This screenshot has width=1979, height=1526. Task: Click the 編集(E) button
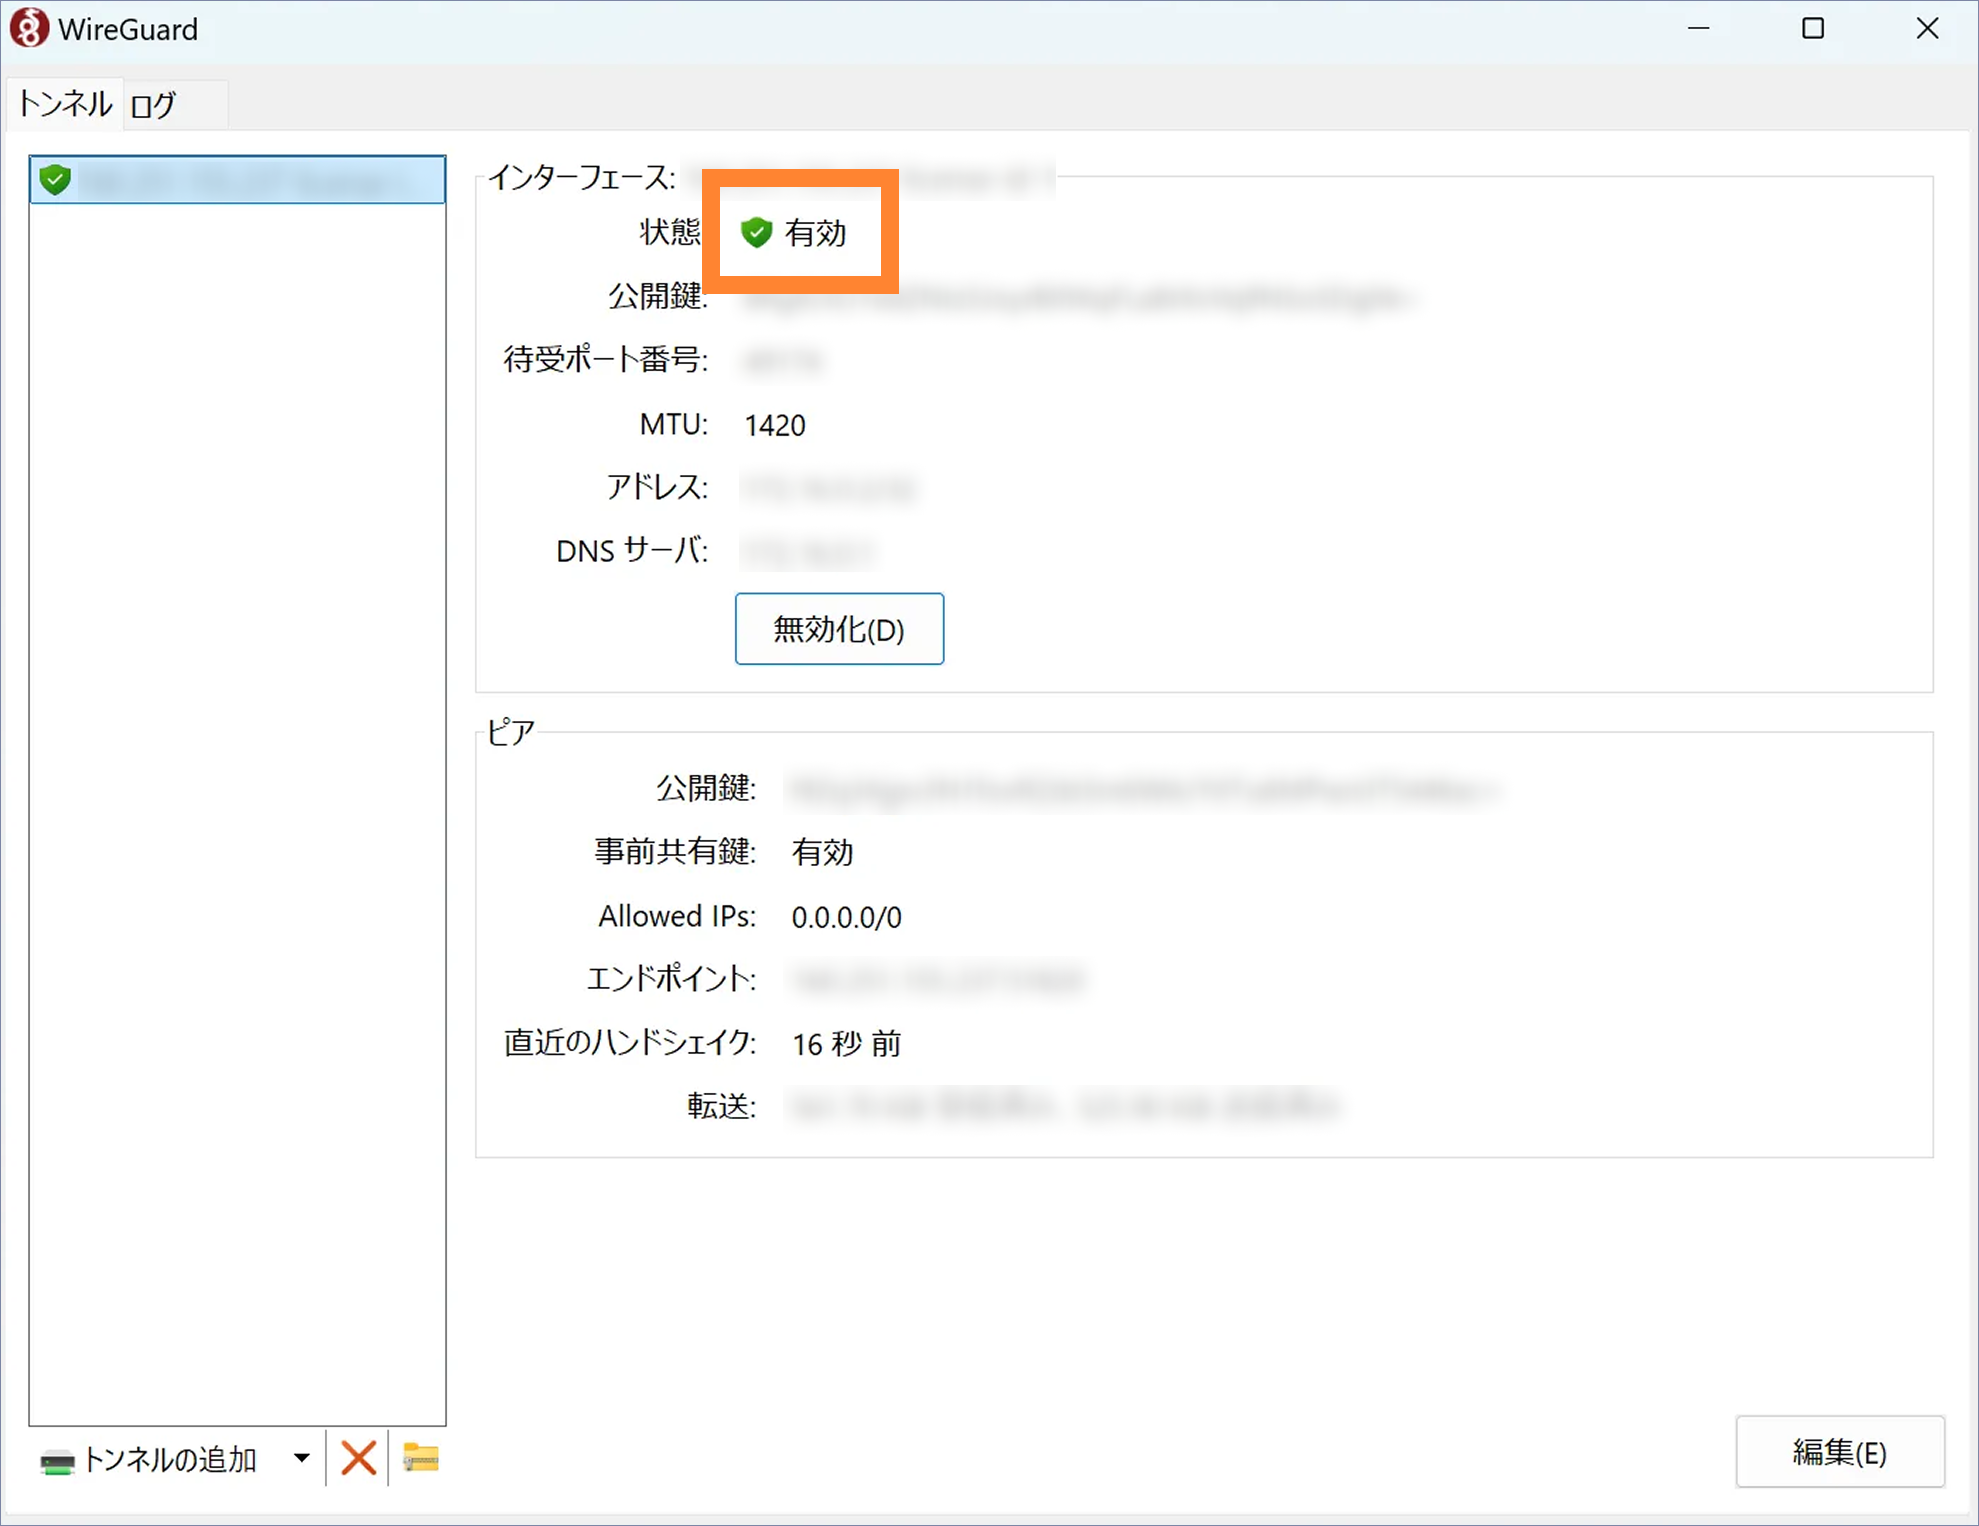pos(1839,1452)
